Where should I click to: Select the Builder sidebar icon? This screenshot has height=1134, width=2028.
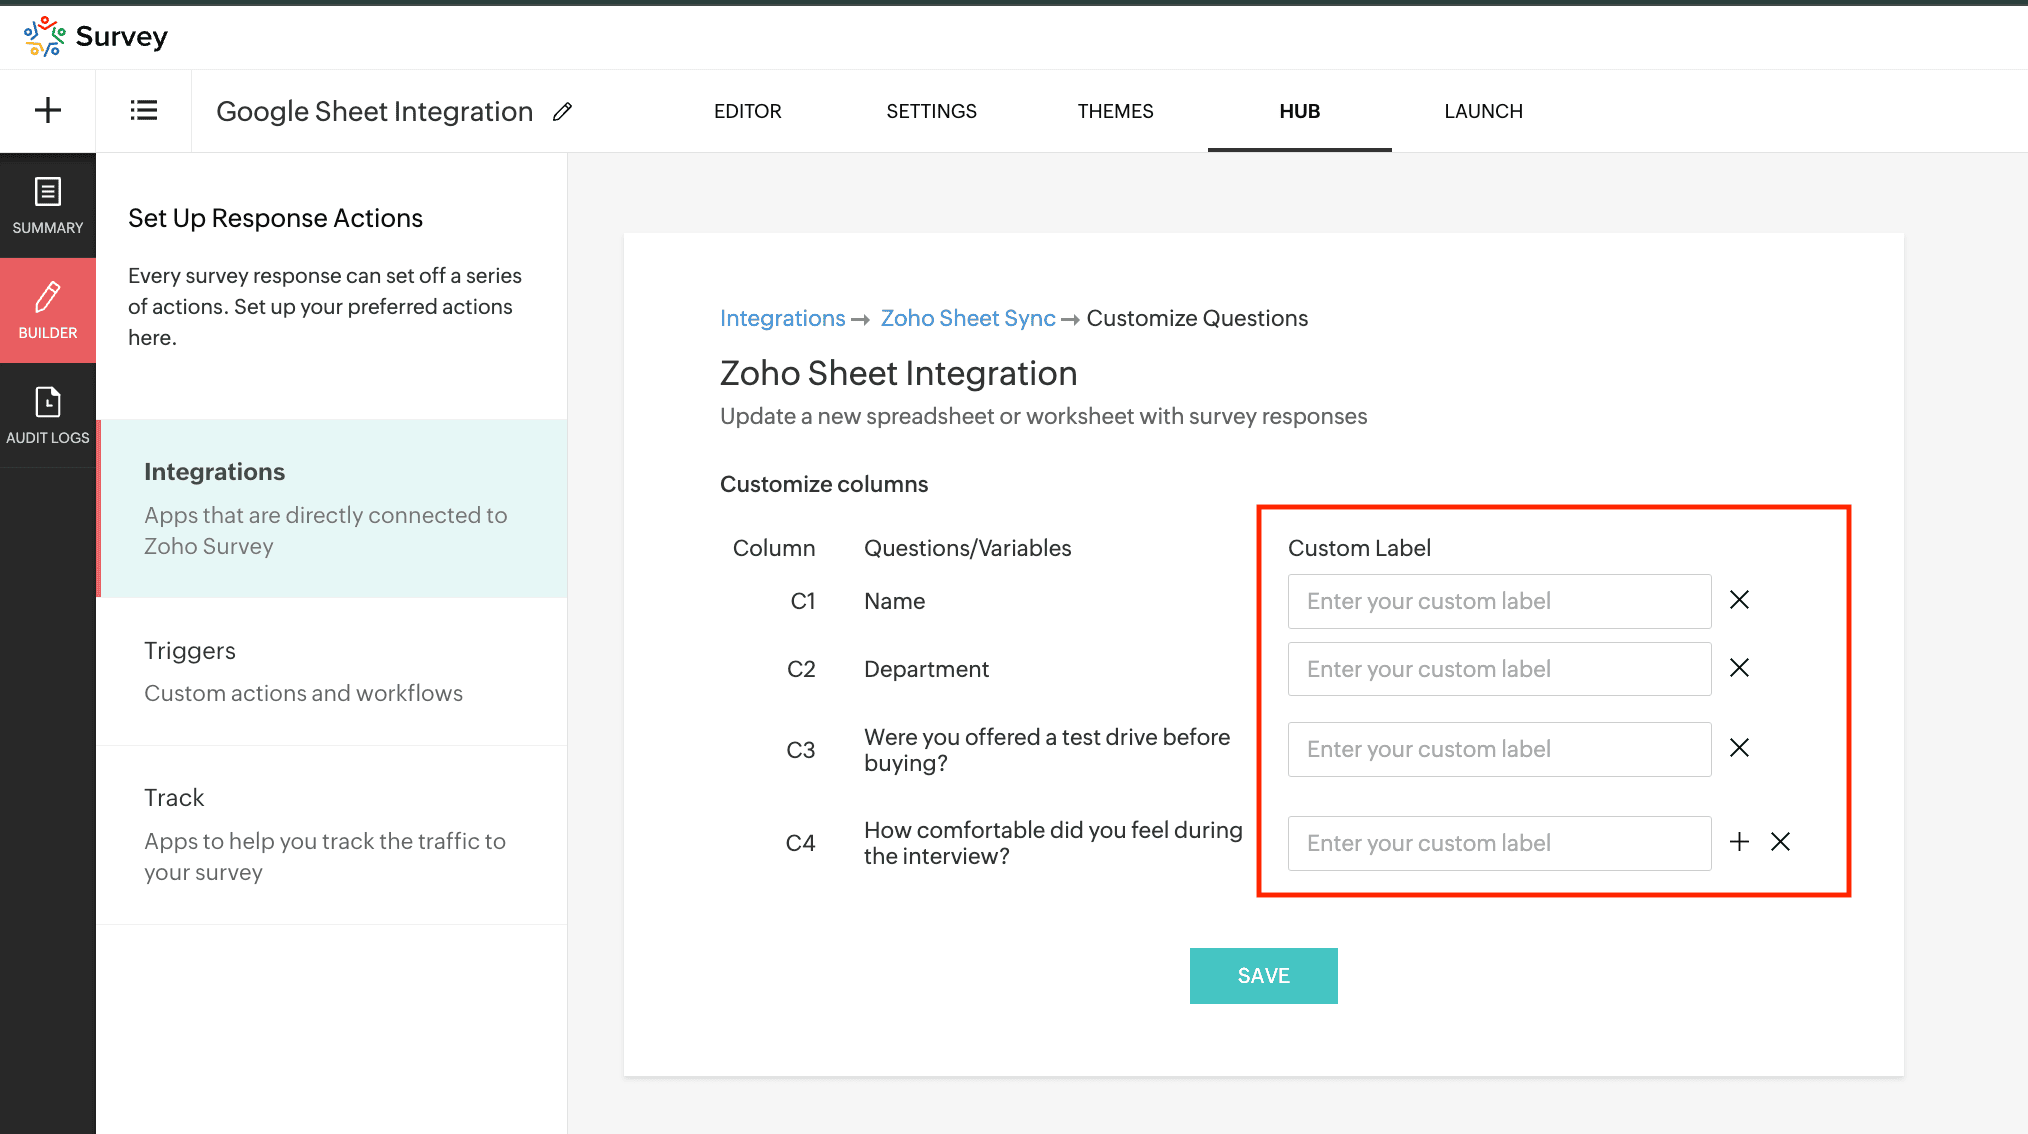(48, 310)
